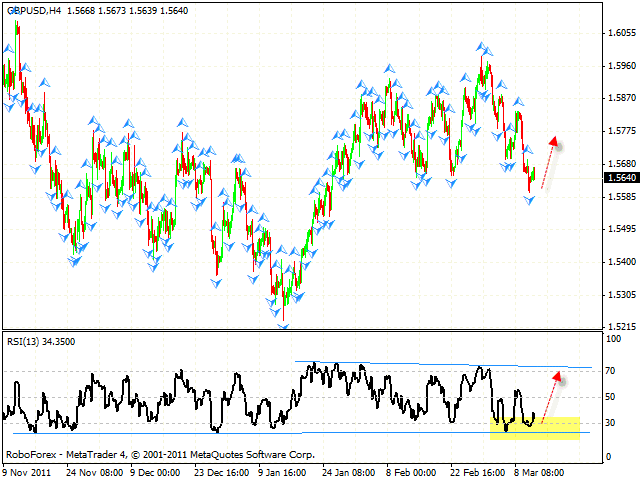The width and height of the screenshot is (640, 480).
Task: Click the RoboForex MetaTrader 4 copyright text
Action: [x=160, y=453]
